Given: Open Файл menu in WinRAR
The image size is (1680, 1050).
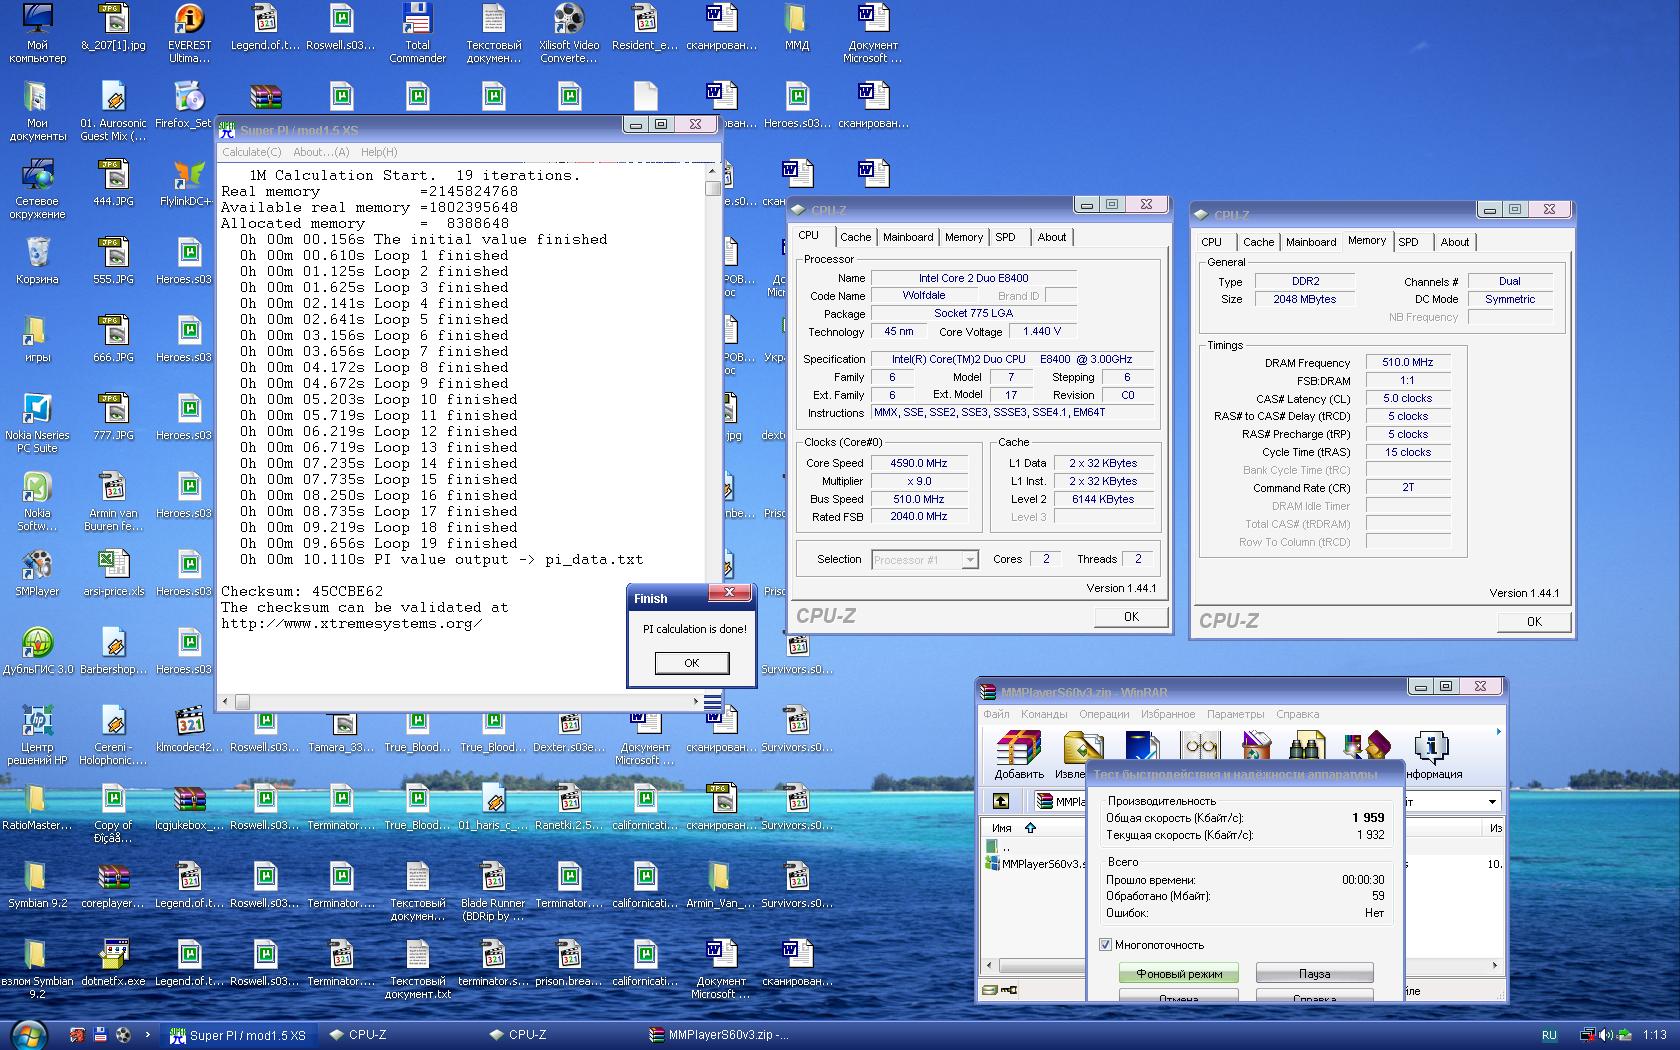Looking at the screenshot, I should pyautogui.click(x=996, y=714).
